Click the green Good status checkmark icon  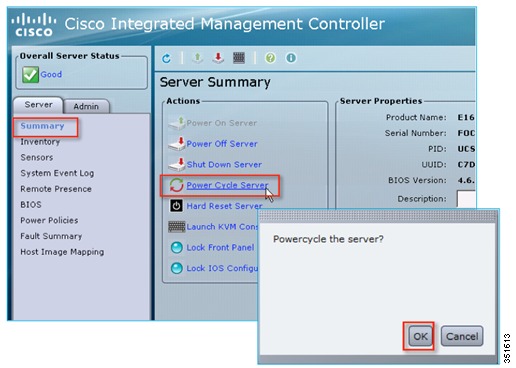(x=30, y=74)
